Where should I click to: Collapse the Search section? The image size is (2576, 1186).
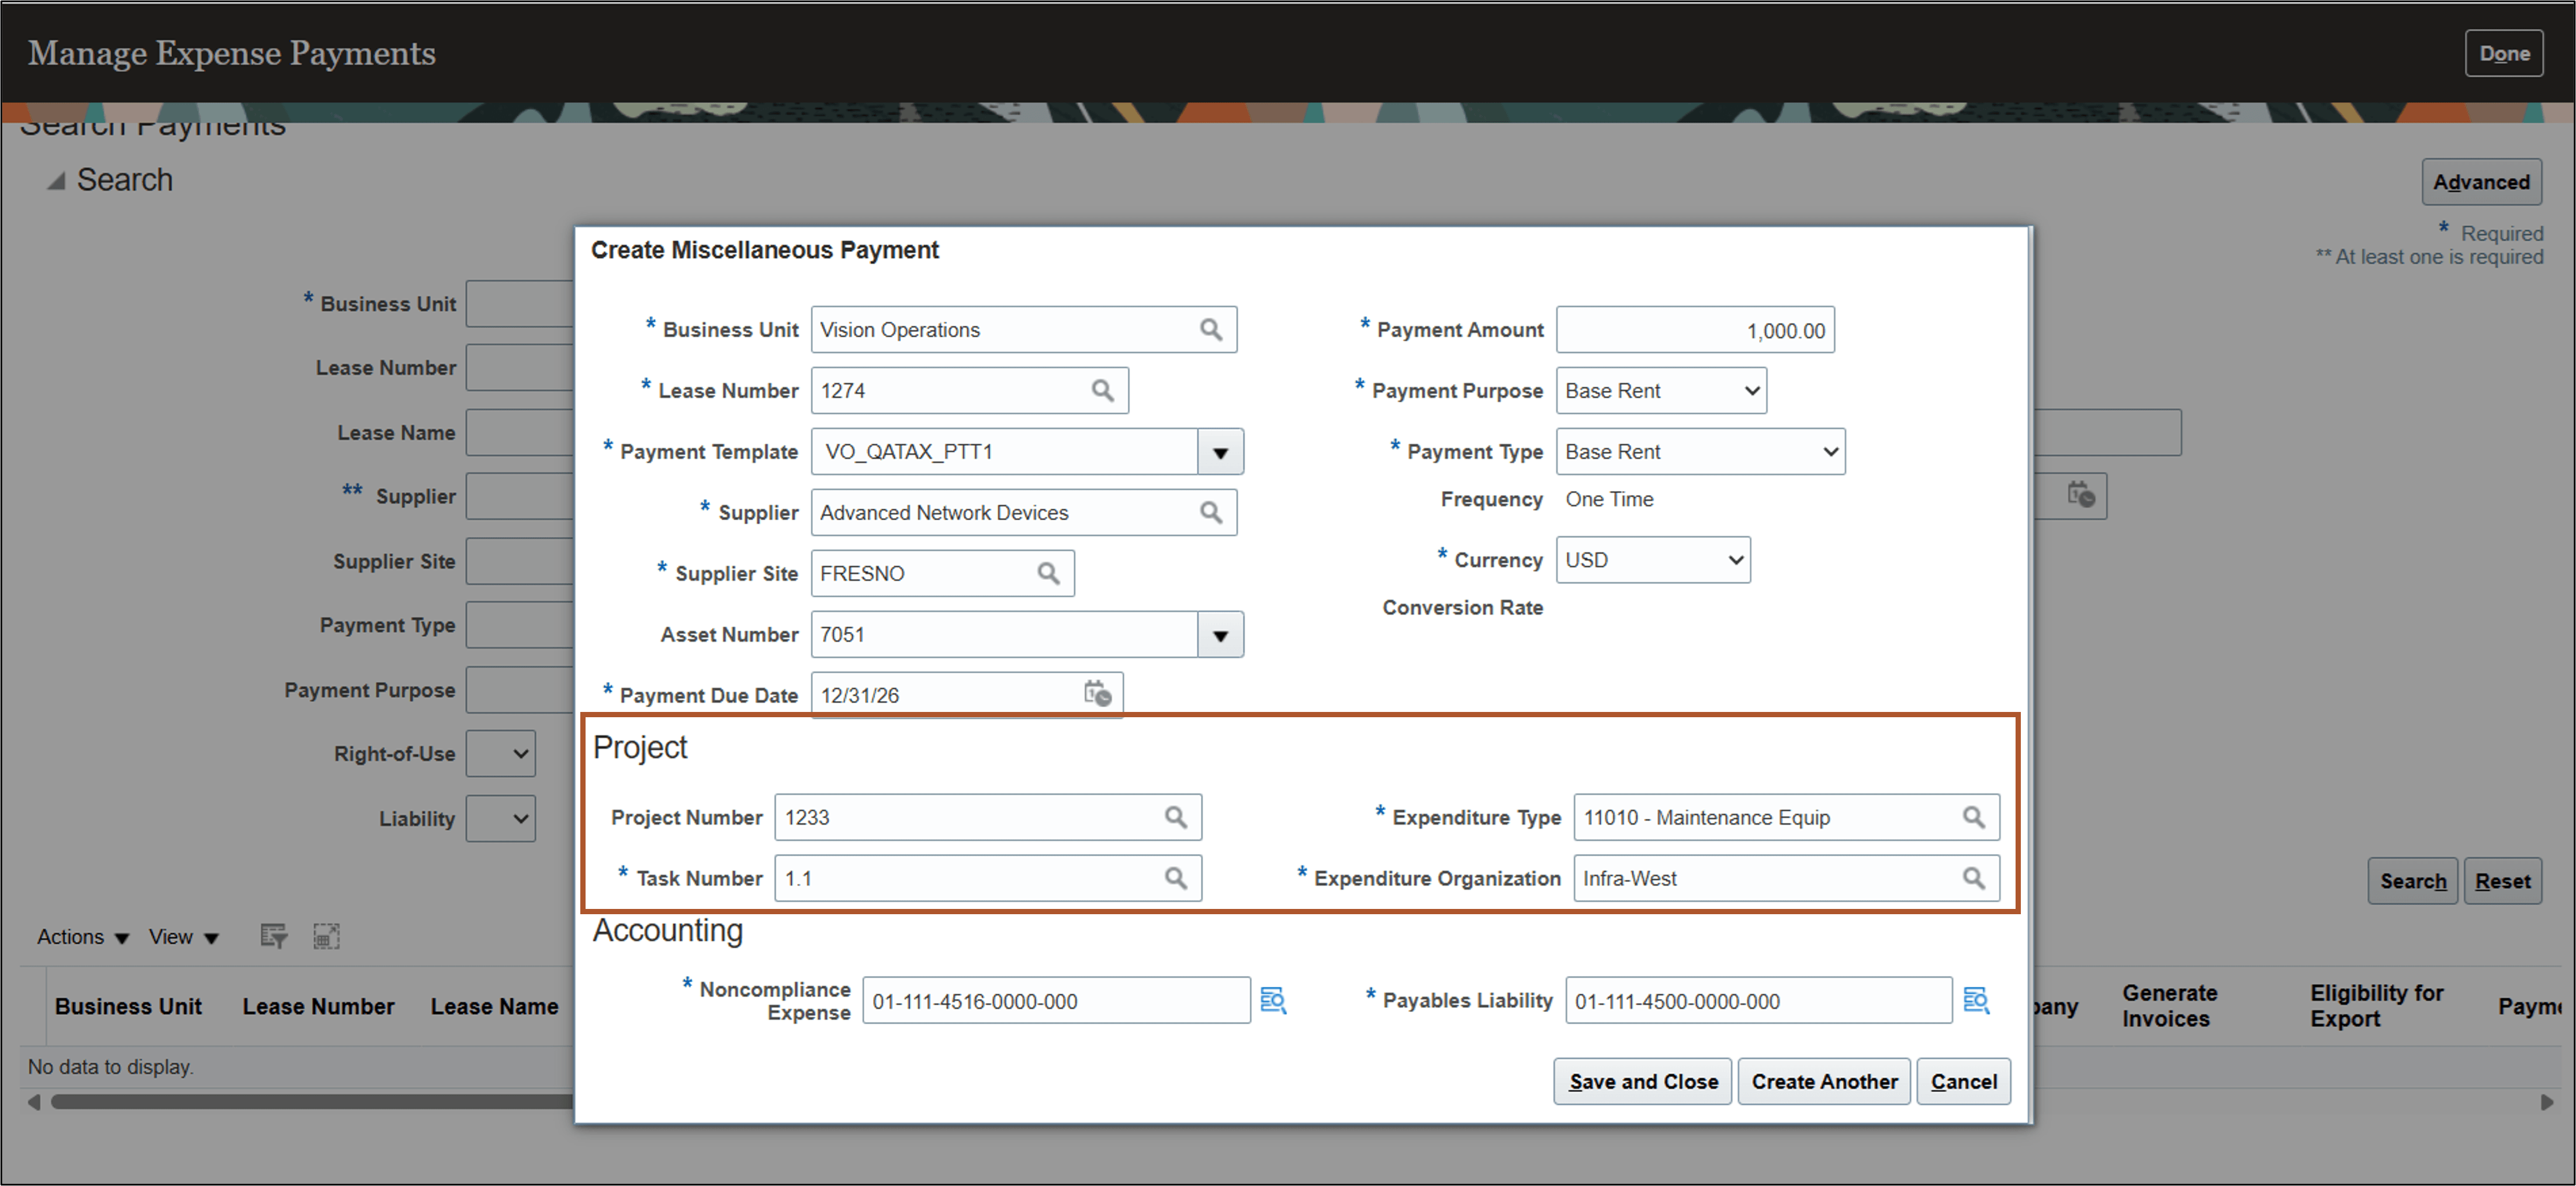[x=57, y=180]
